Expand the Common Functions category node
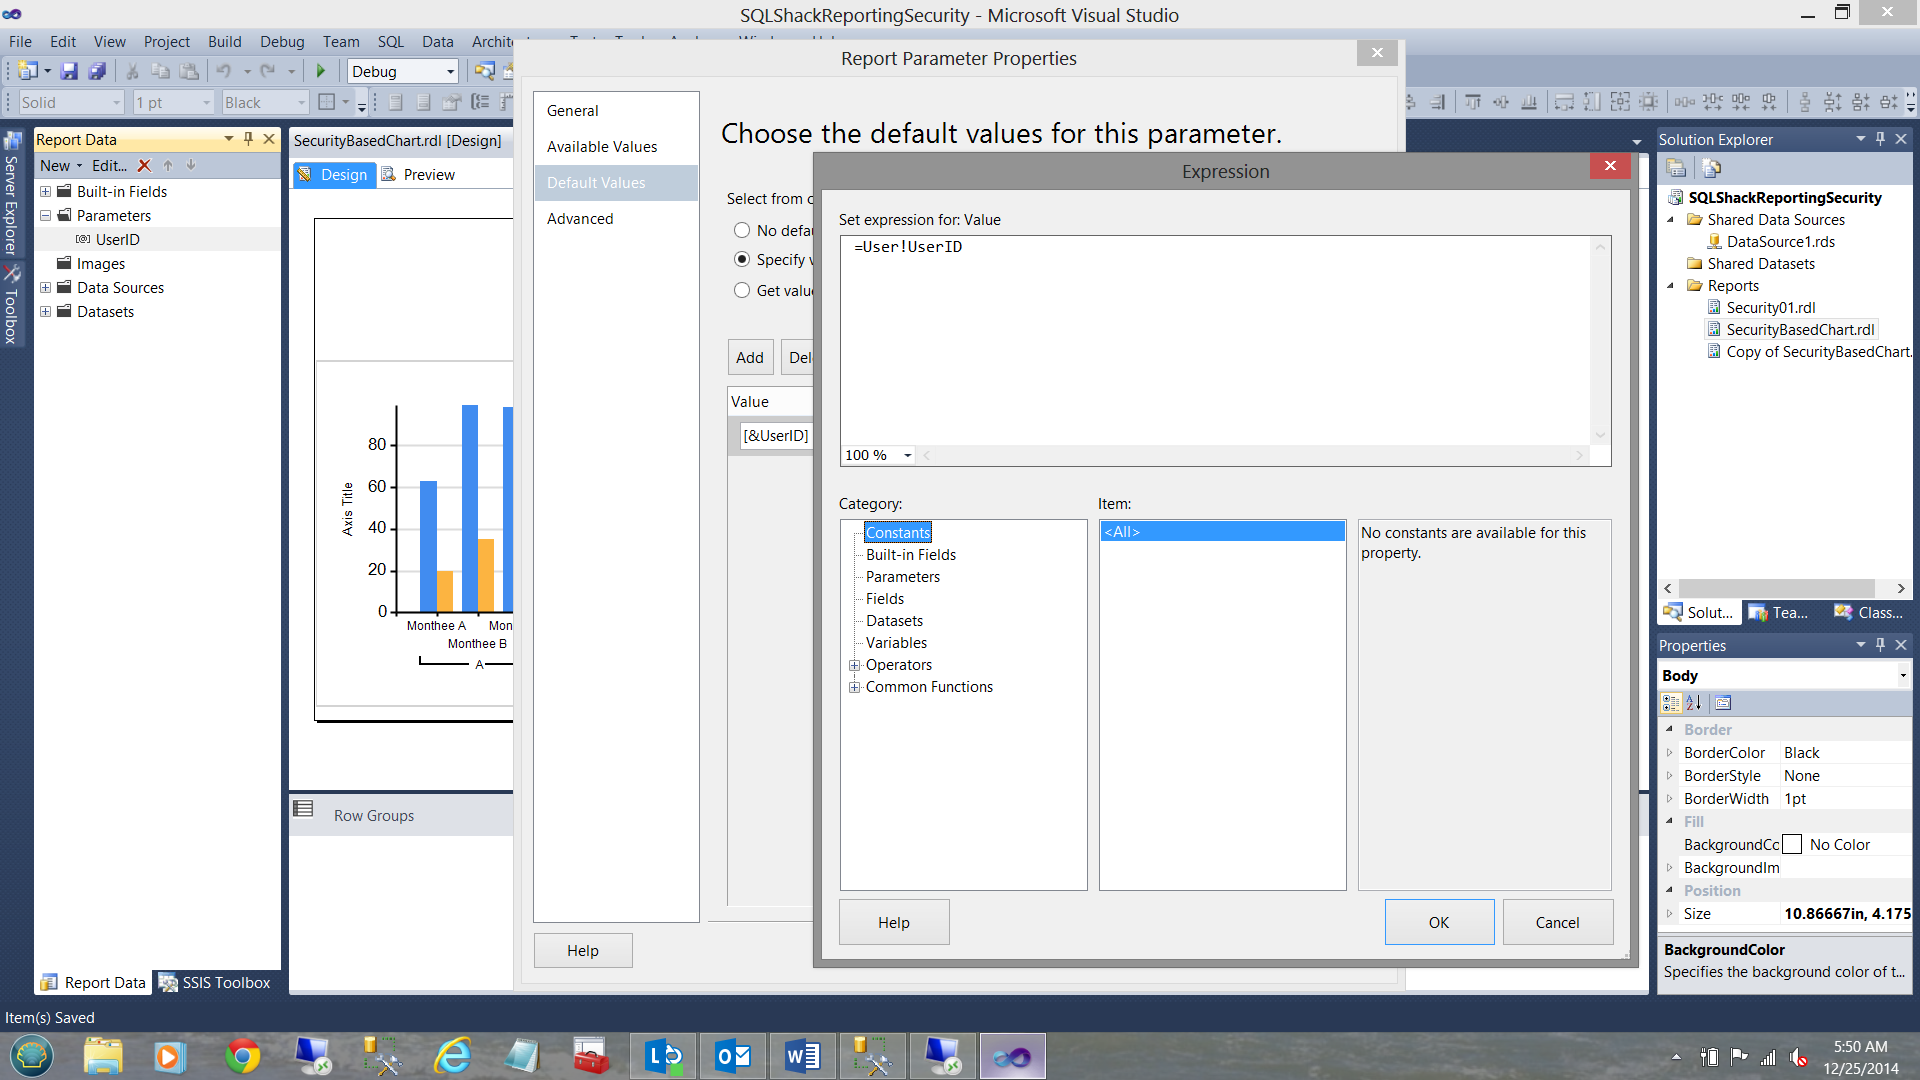 855,688
